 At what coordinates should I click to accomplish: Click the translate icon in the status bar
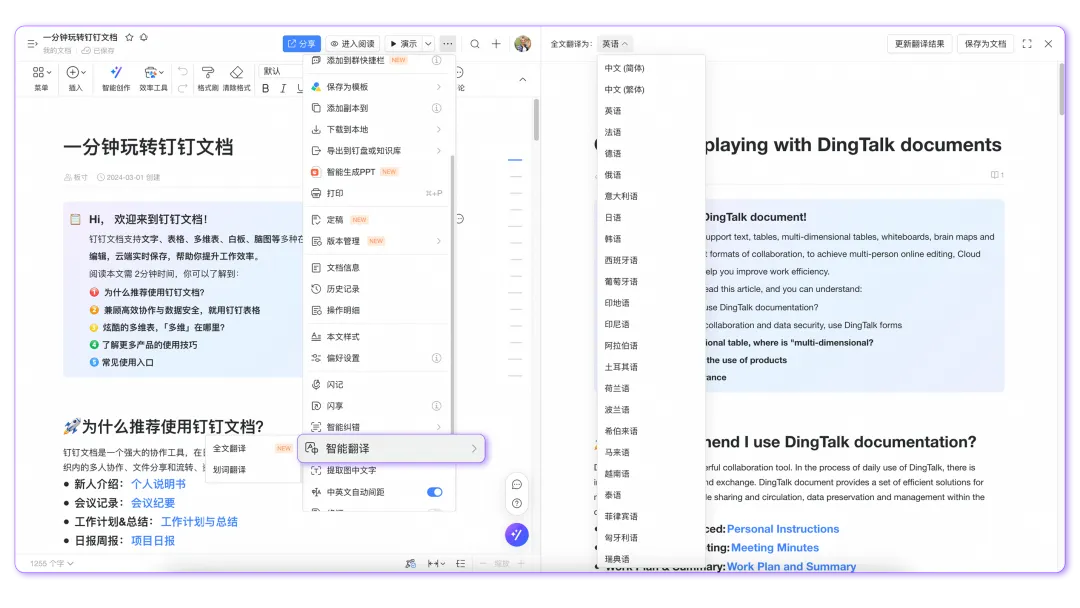tap(411, 563)
